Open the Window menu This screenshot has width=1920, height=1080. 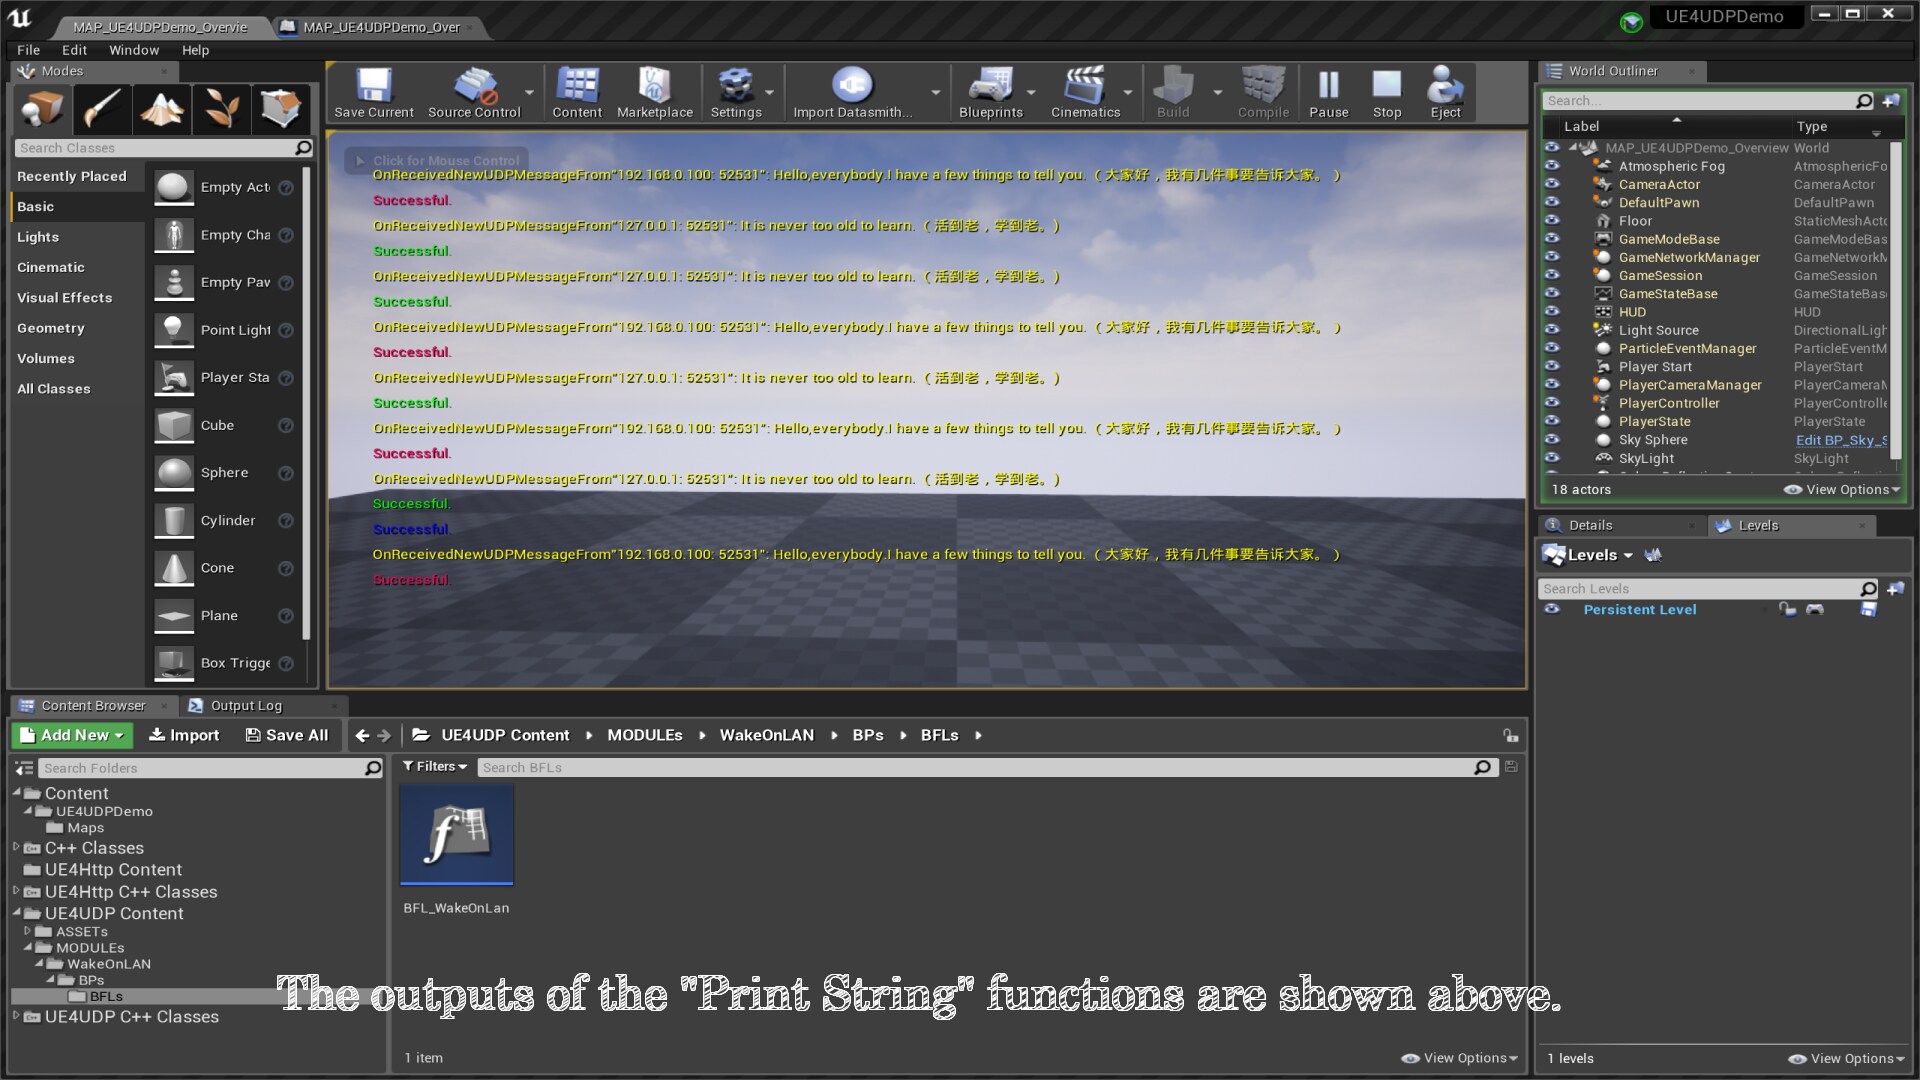click(133, 49)
